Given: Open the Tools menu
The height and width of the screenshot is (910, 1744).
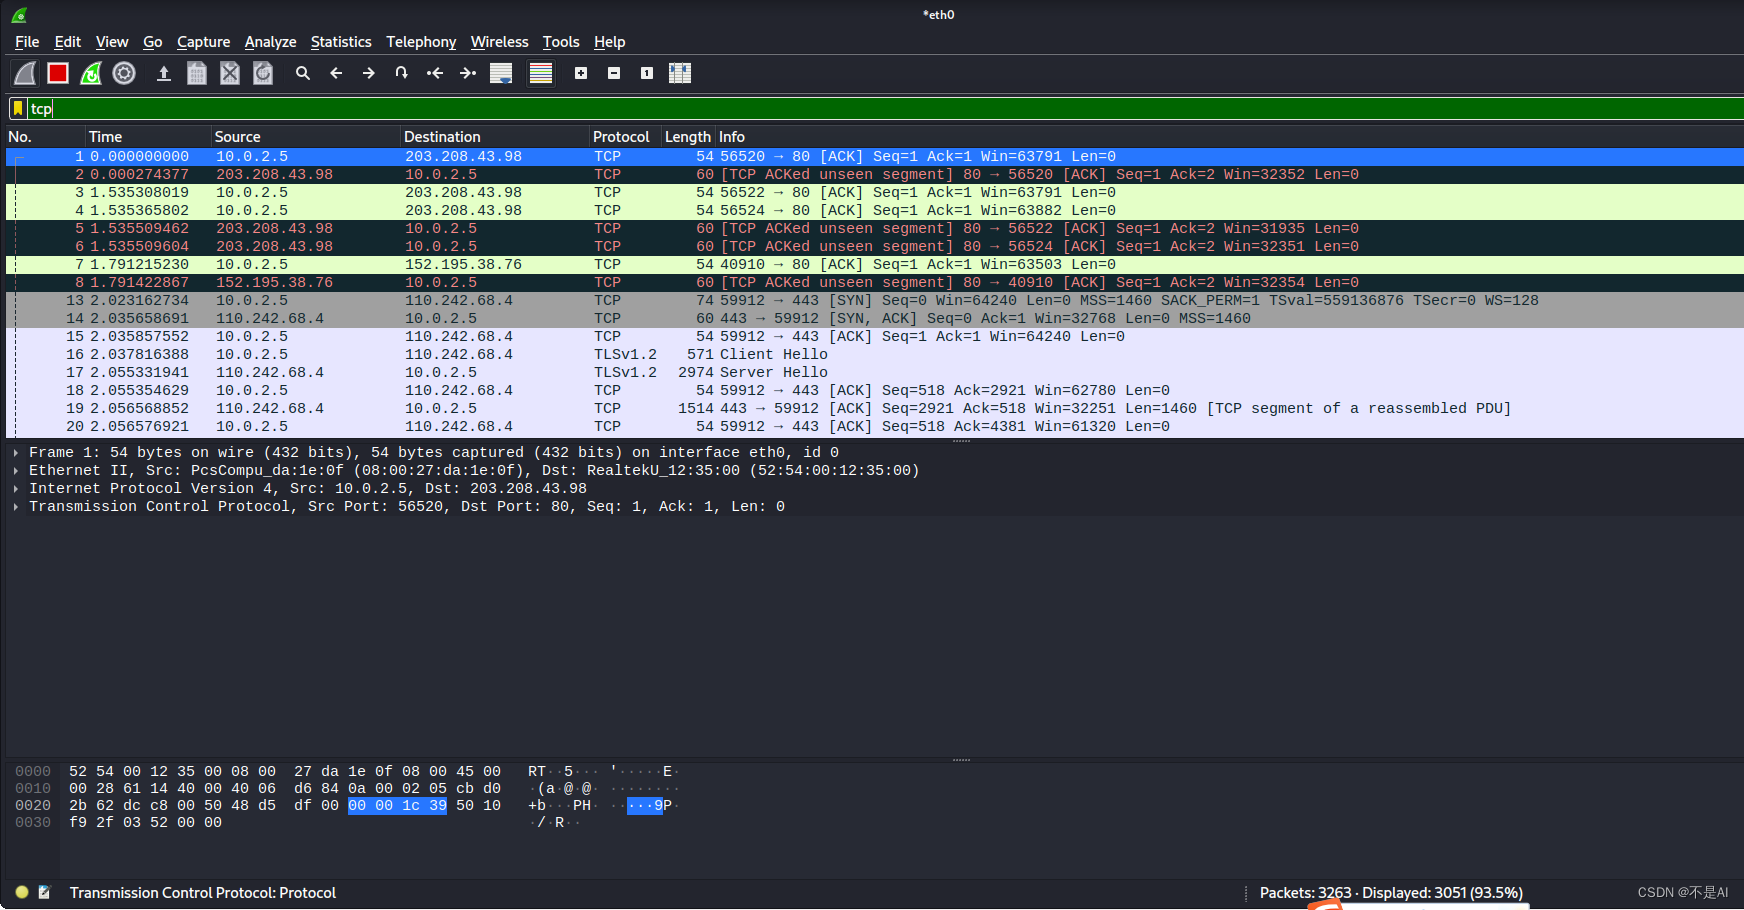Looking at the screenshot, I should coord(561,42).
